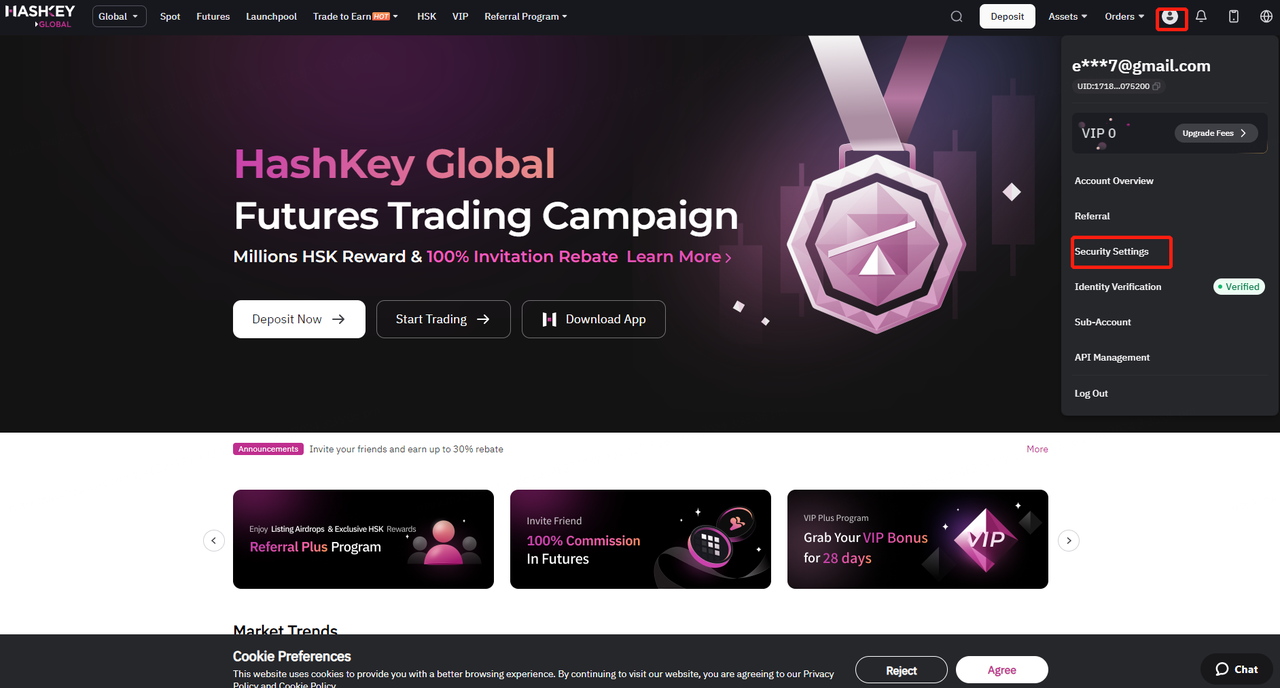Open Referral Plus Program banner

click(363, 539)
